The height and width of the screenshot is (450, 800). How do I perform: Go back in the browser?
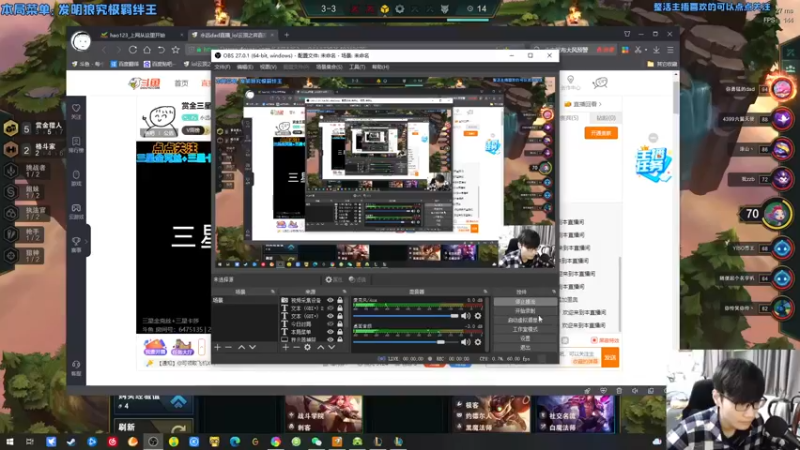point(104,50)
